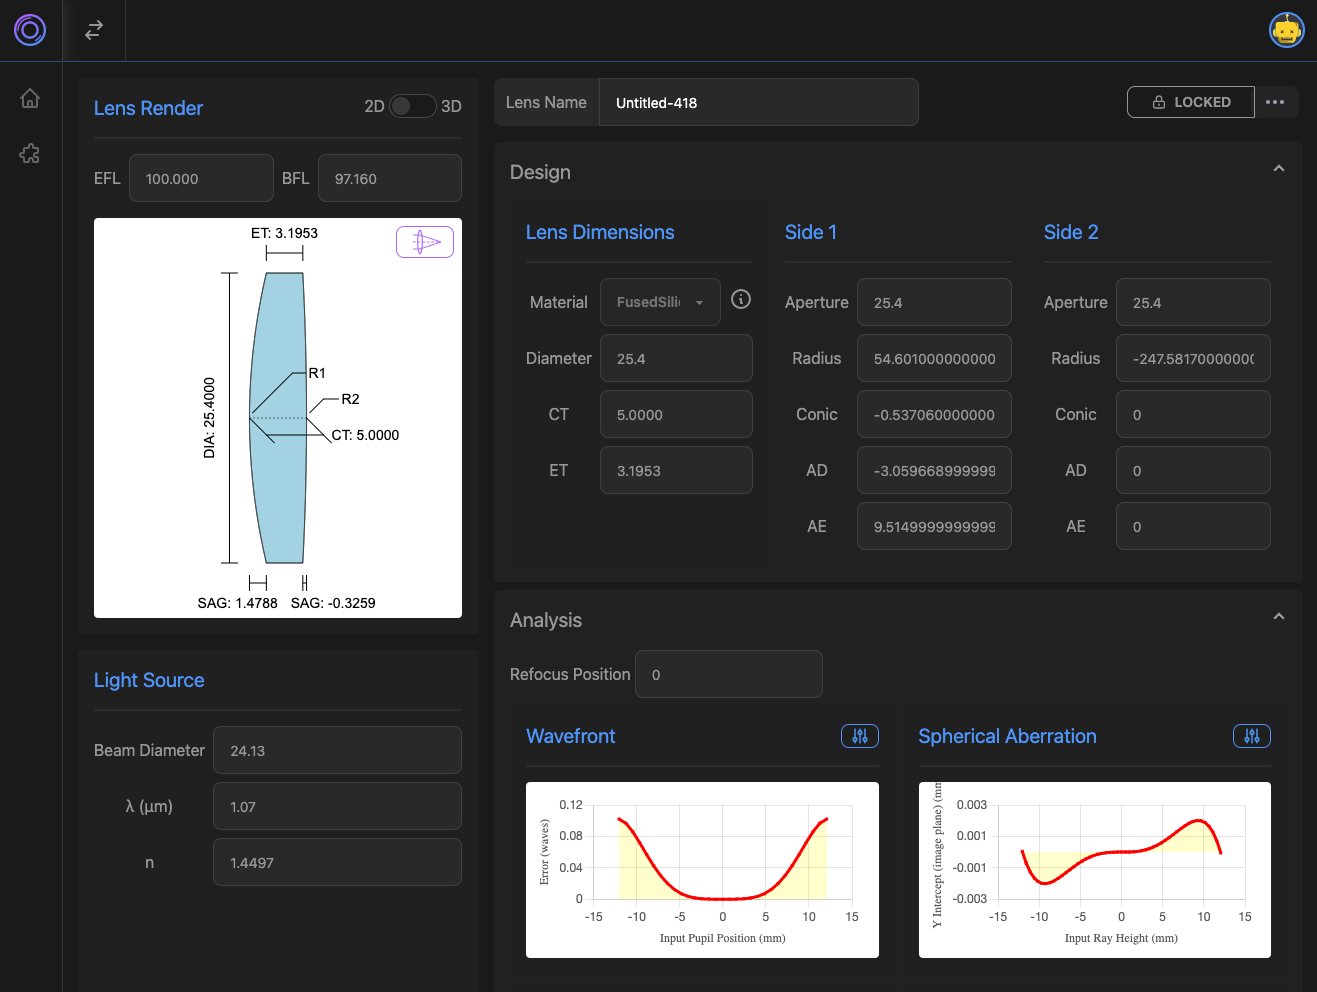Click the Lens Name text field
The height and width of the screenshot is (992, 1317).
tap(758, 103)
